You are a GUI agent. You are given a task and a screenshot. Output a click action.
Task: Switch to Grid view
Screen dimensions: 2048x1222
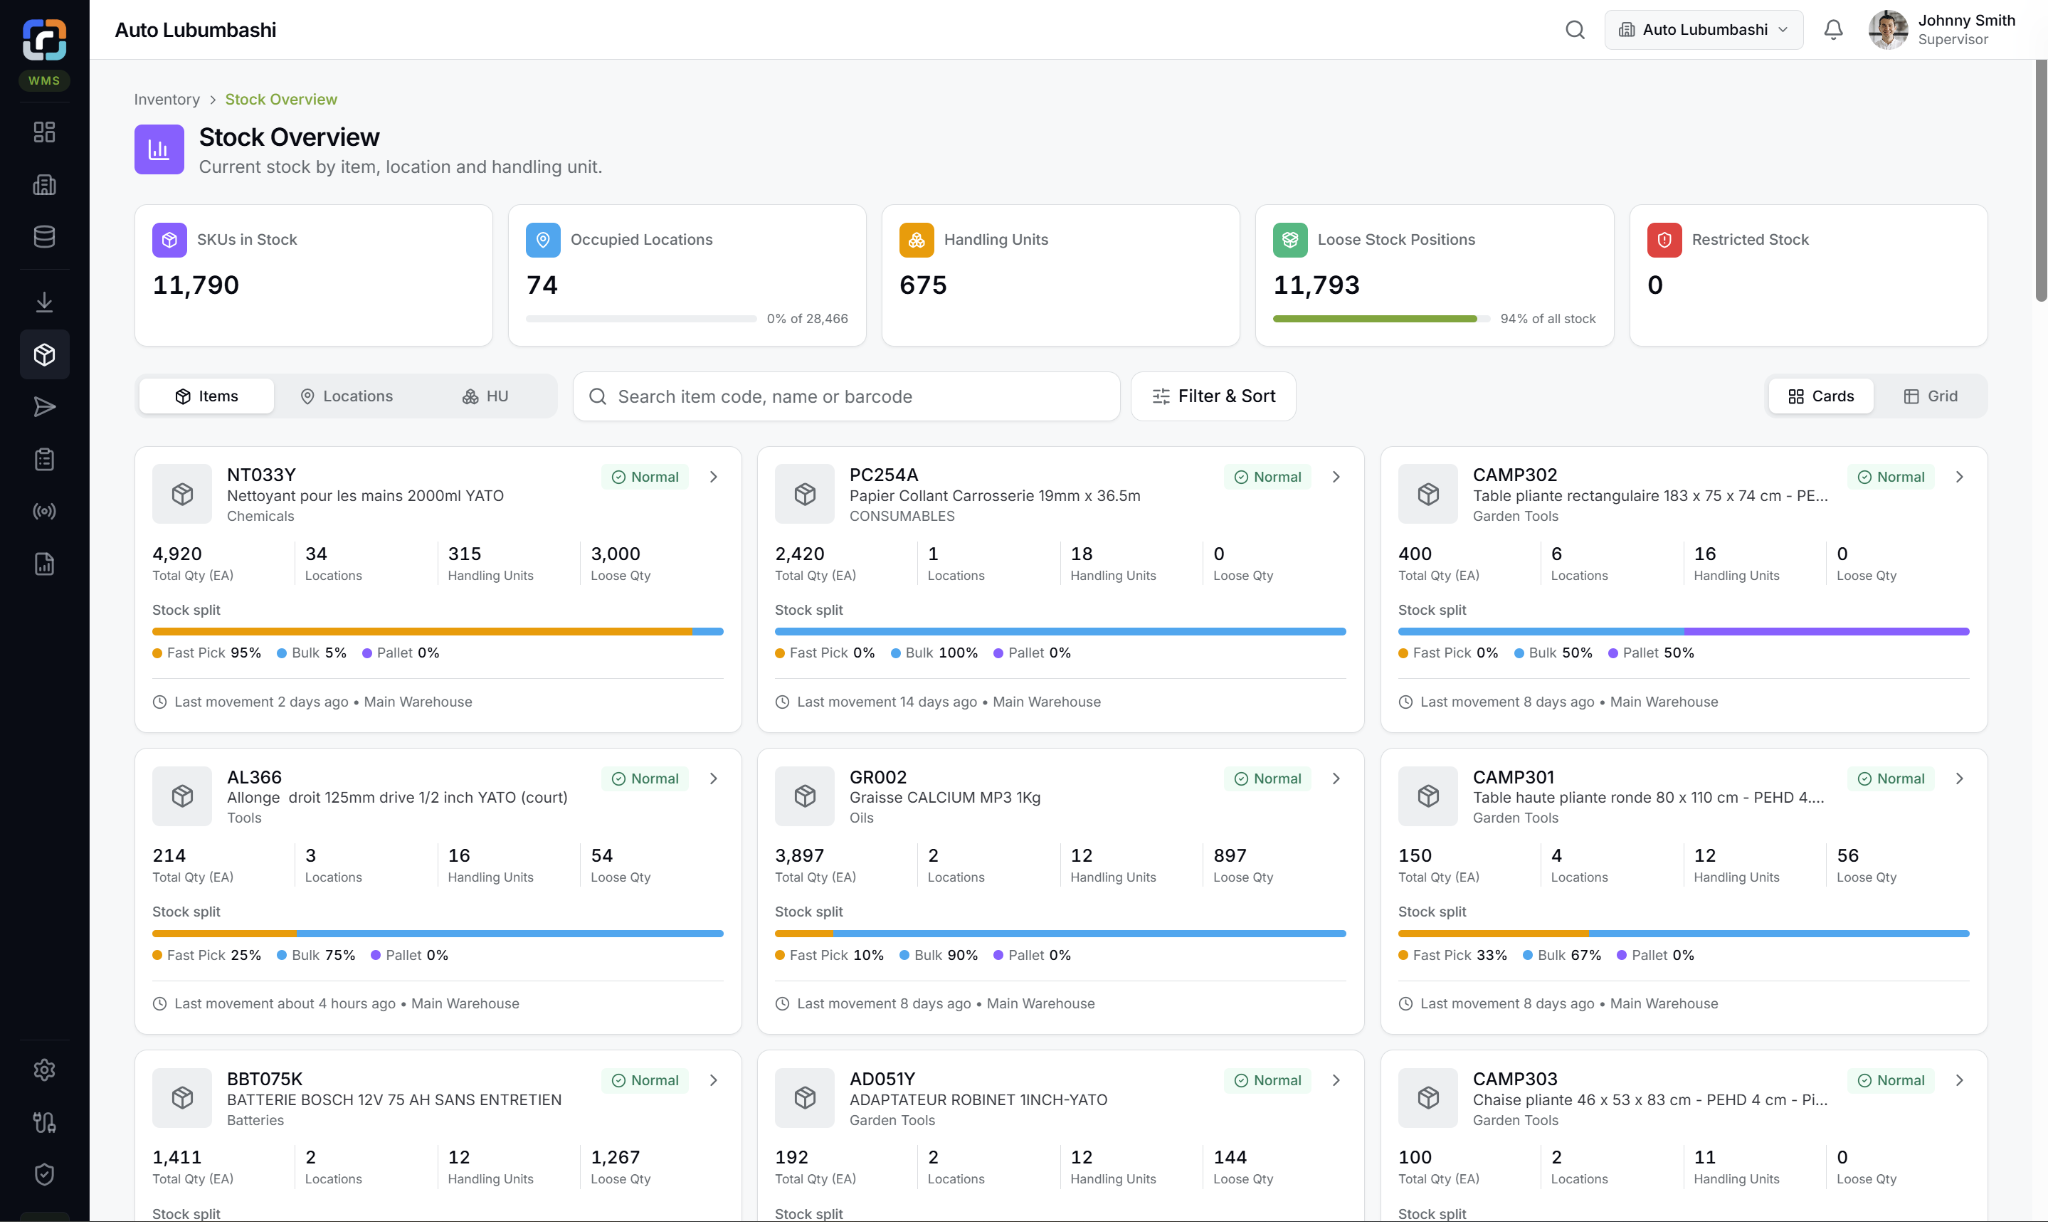click(x=1930, y=396)
